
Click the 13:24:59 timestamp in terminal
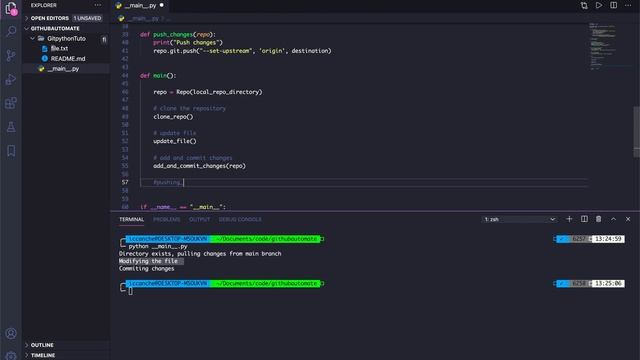tap(608, 239)
